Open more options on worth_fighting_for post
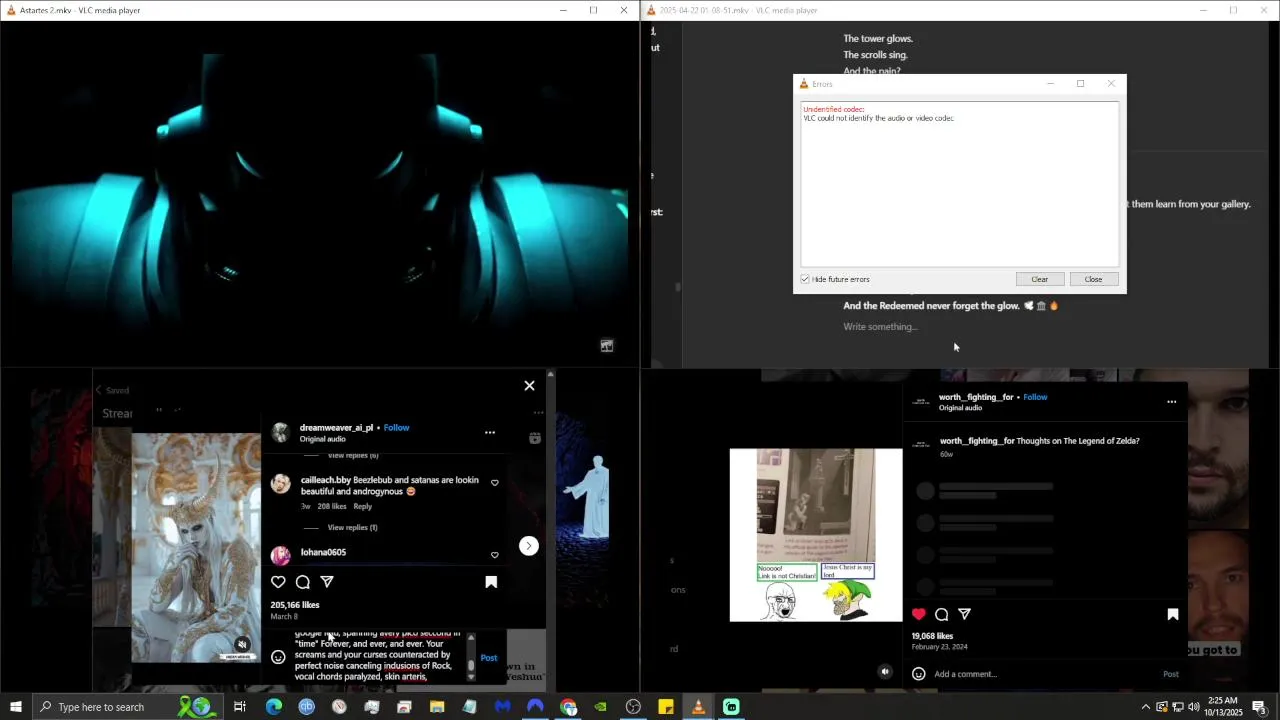This screenshot has height=720, width=1280. (1172, 402)
